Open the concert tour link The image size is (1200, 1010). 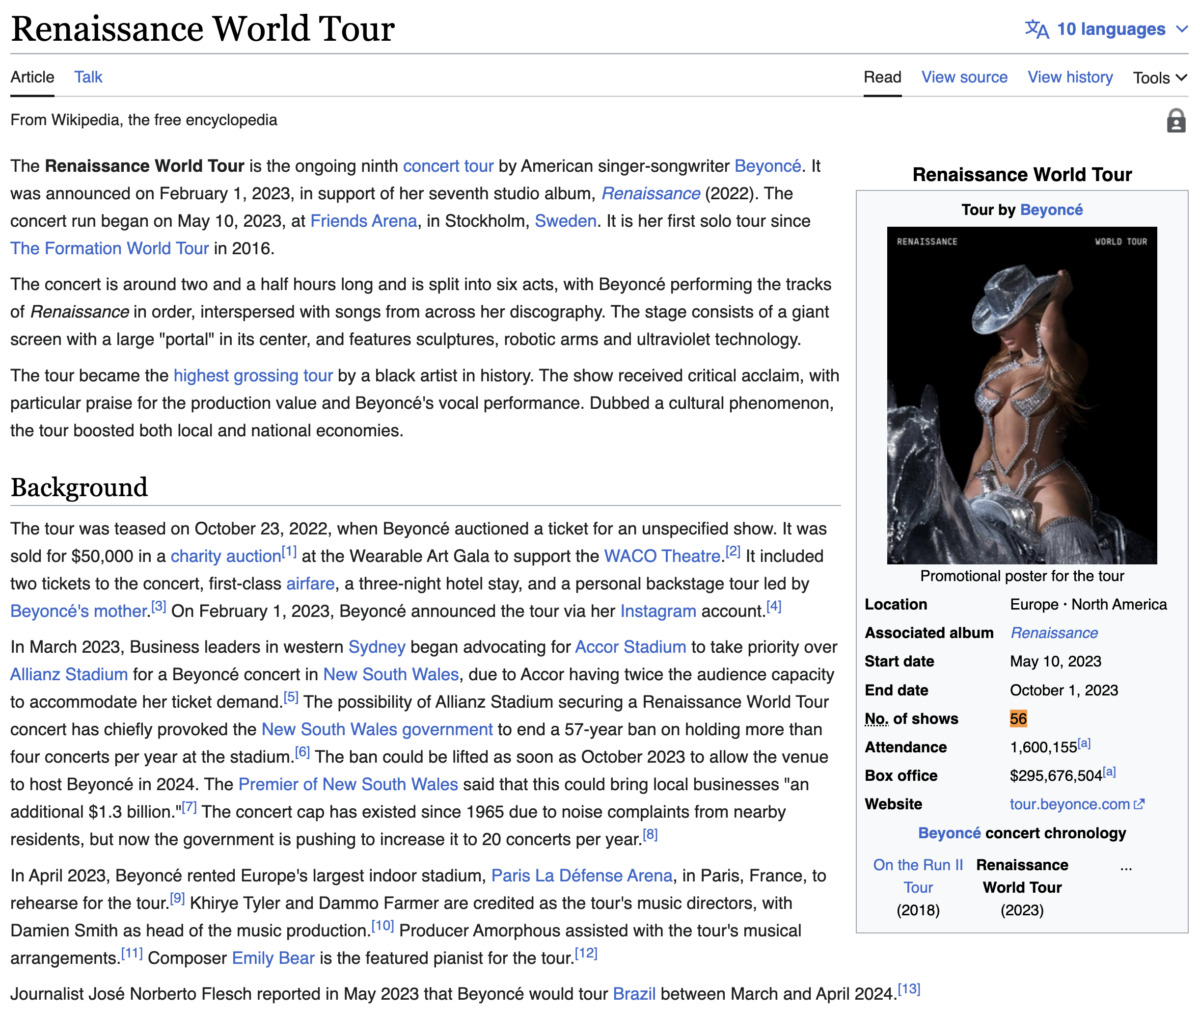pyautogui.click(x=448, y=166)
